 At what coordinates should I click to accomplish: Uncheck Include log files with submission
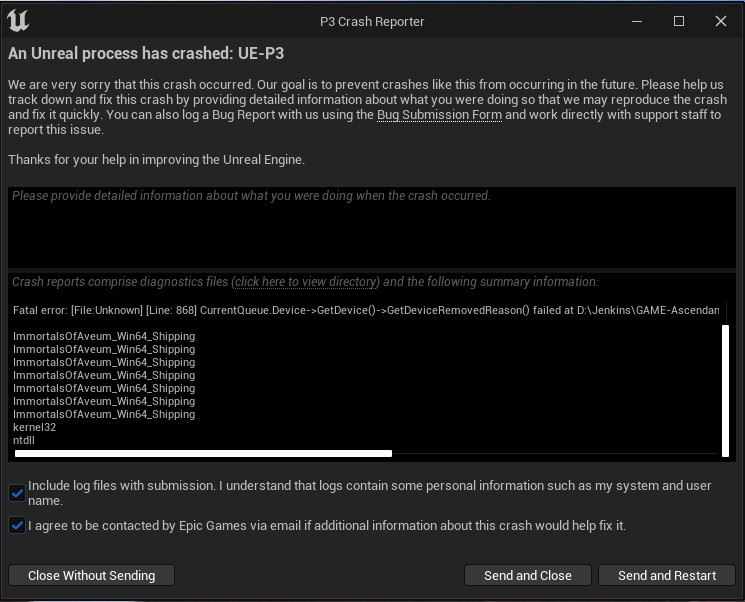(17, 493)
